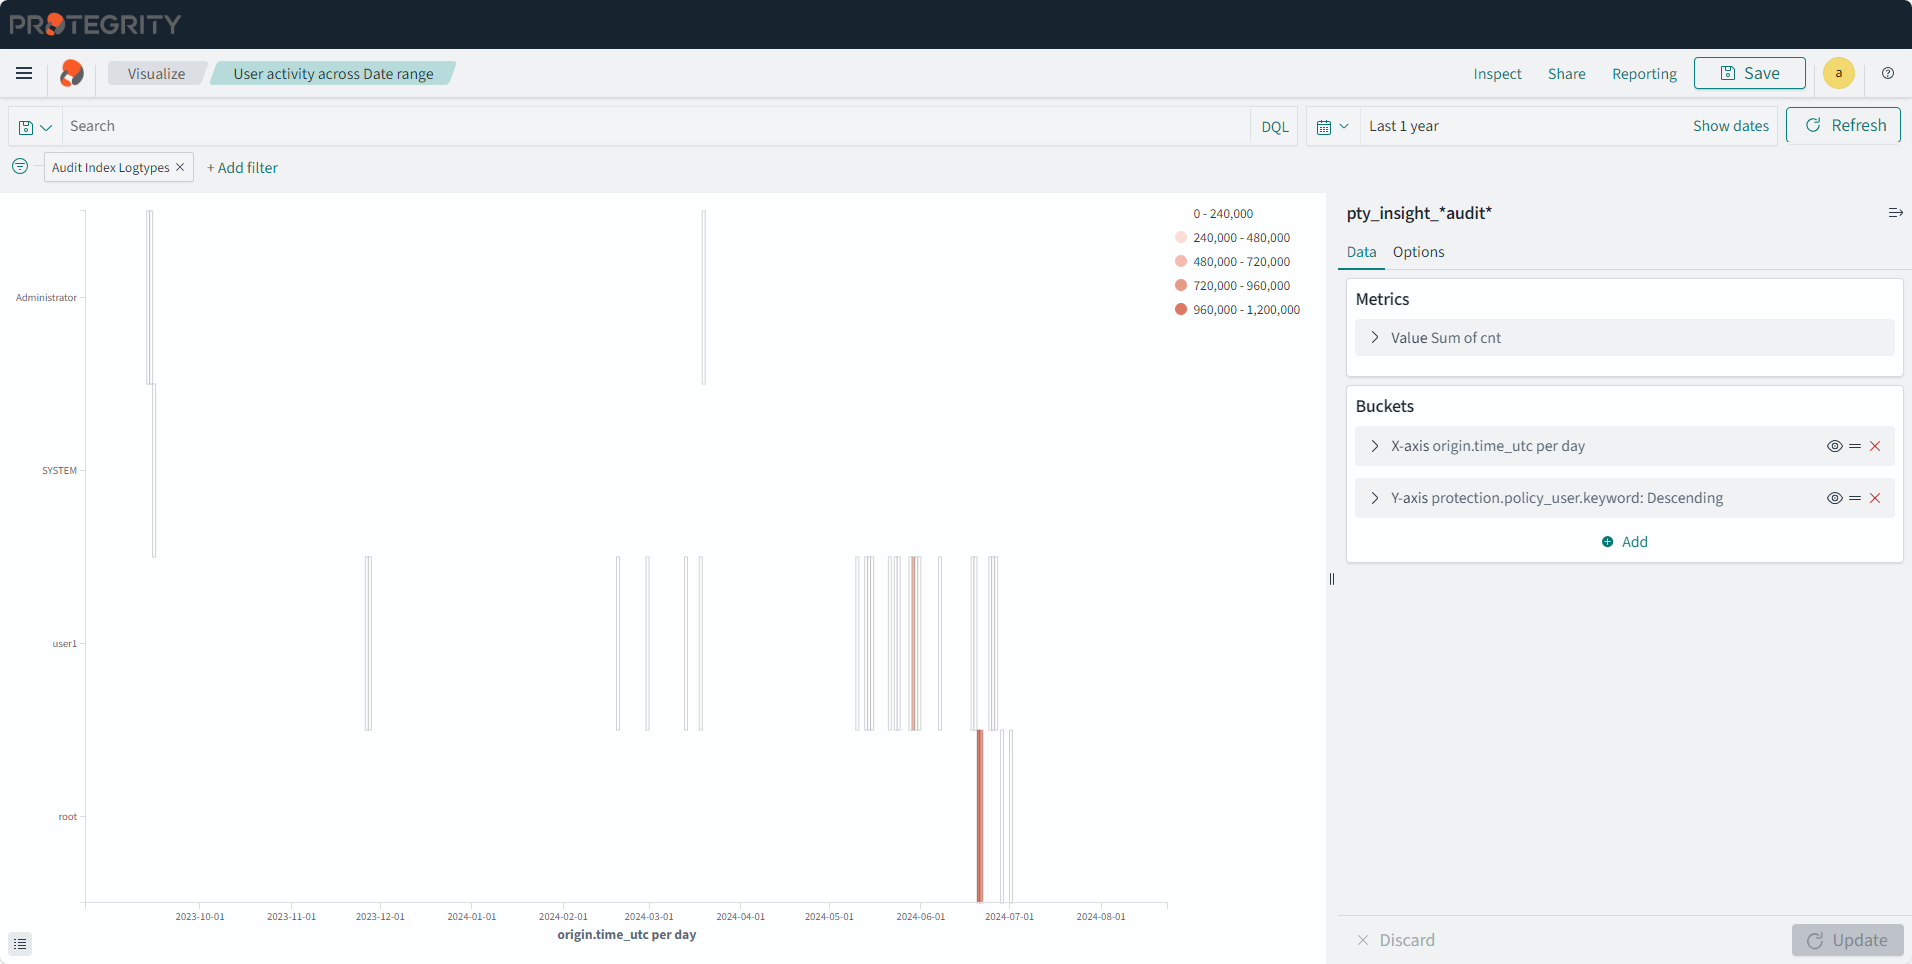The image size is (1912, 964).
Task: Toggle visibility of the Y-axis bucket
Action: coord(1834,498)
